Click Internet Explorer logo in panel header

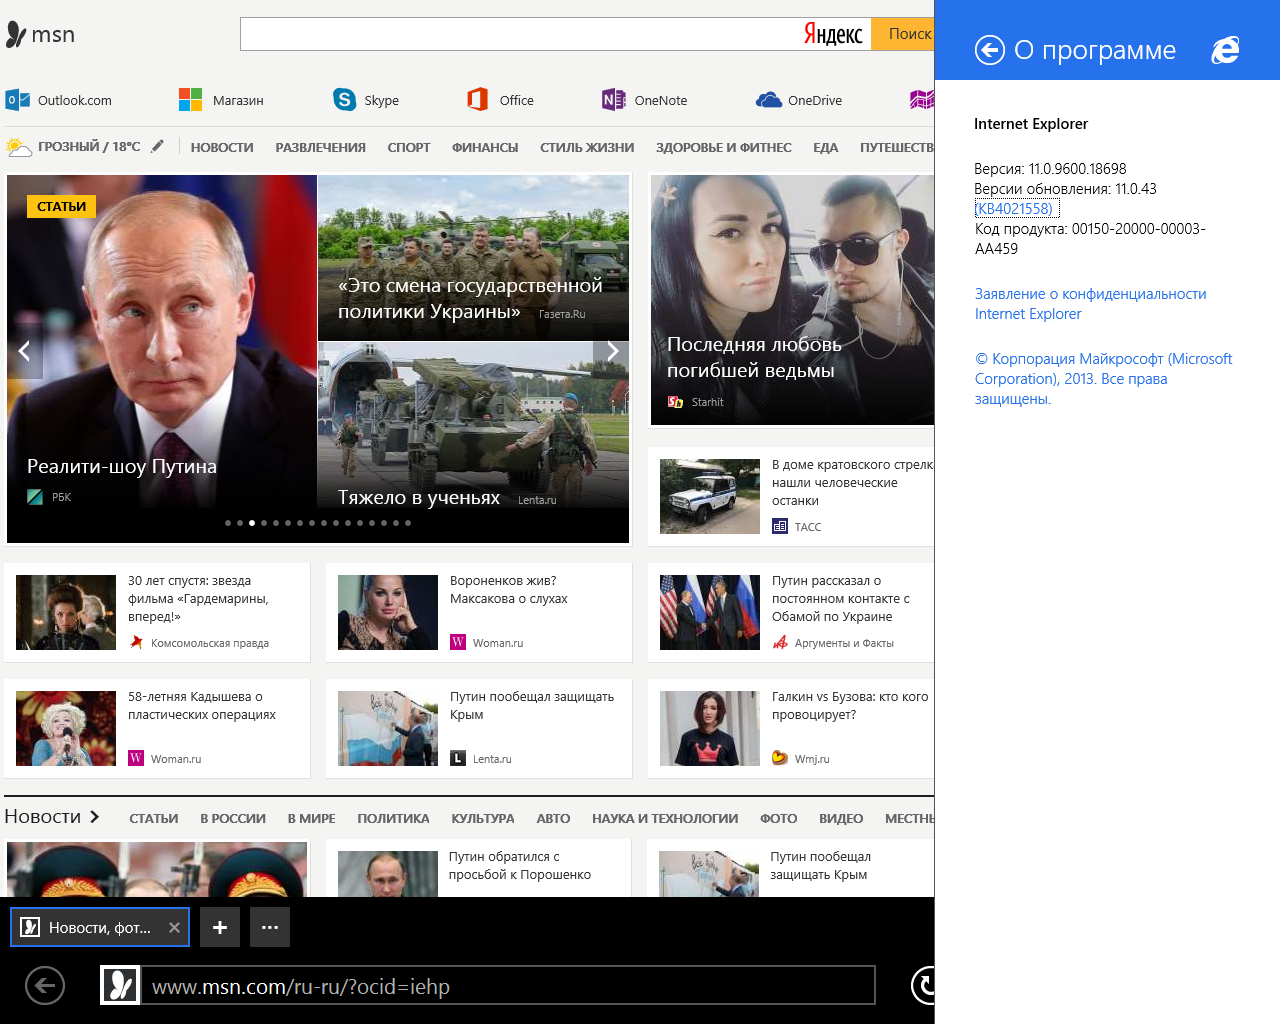[1225, 50]
